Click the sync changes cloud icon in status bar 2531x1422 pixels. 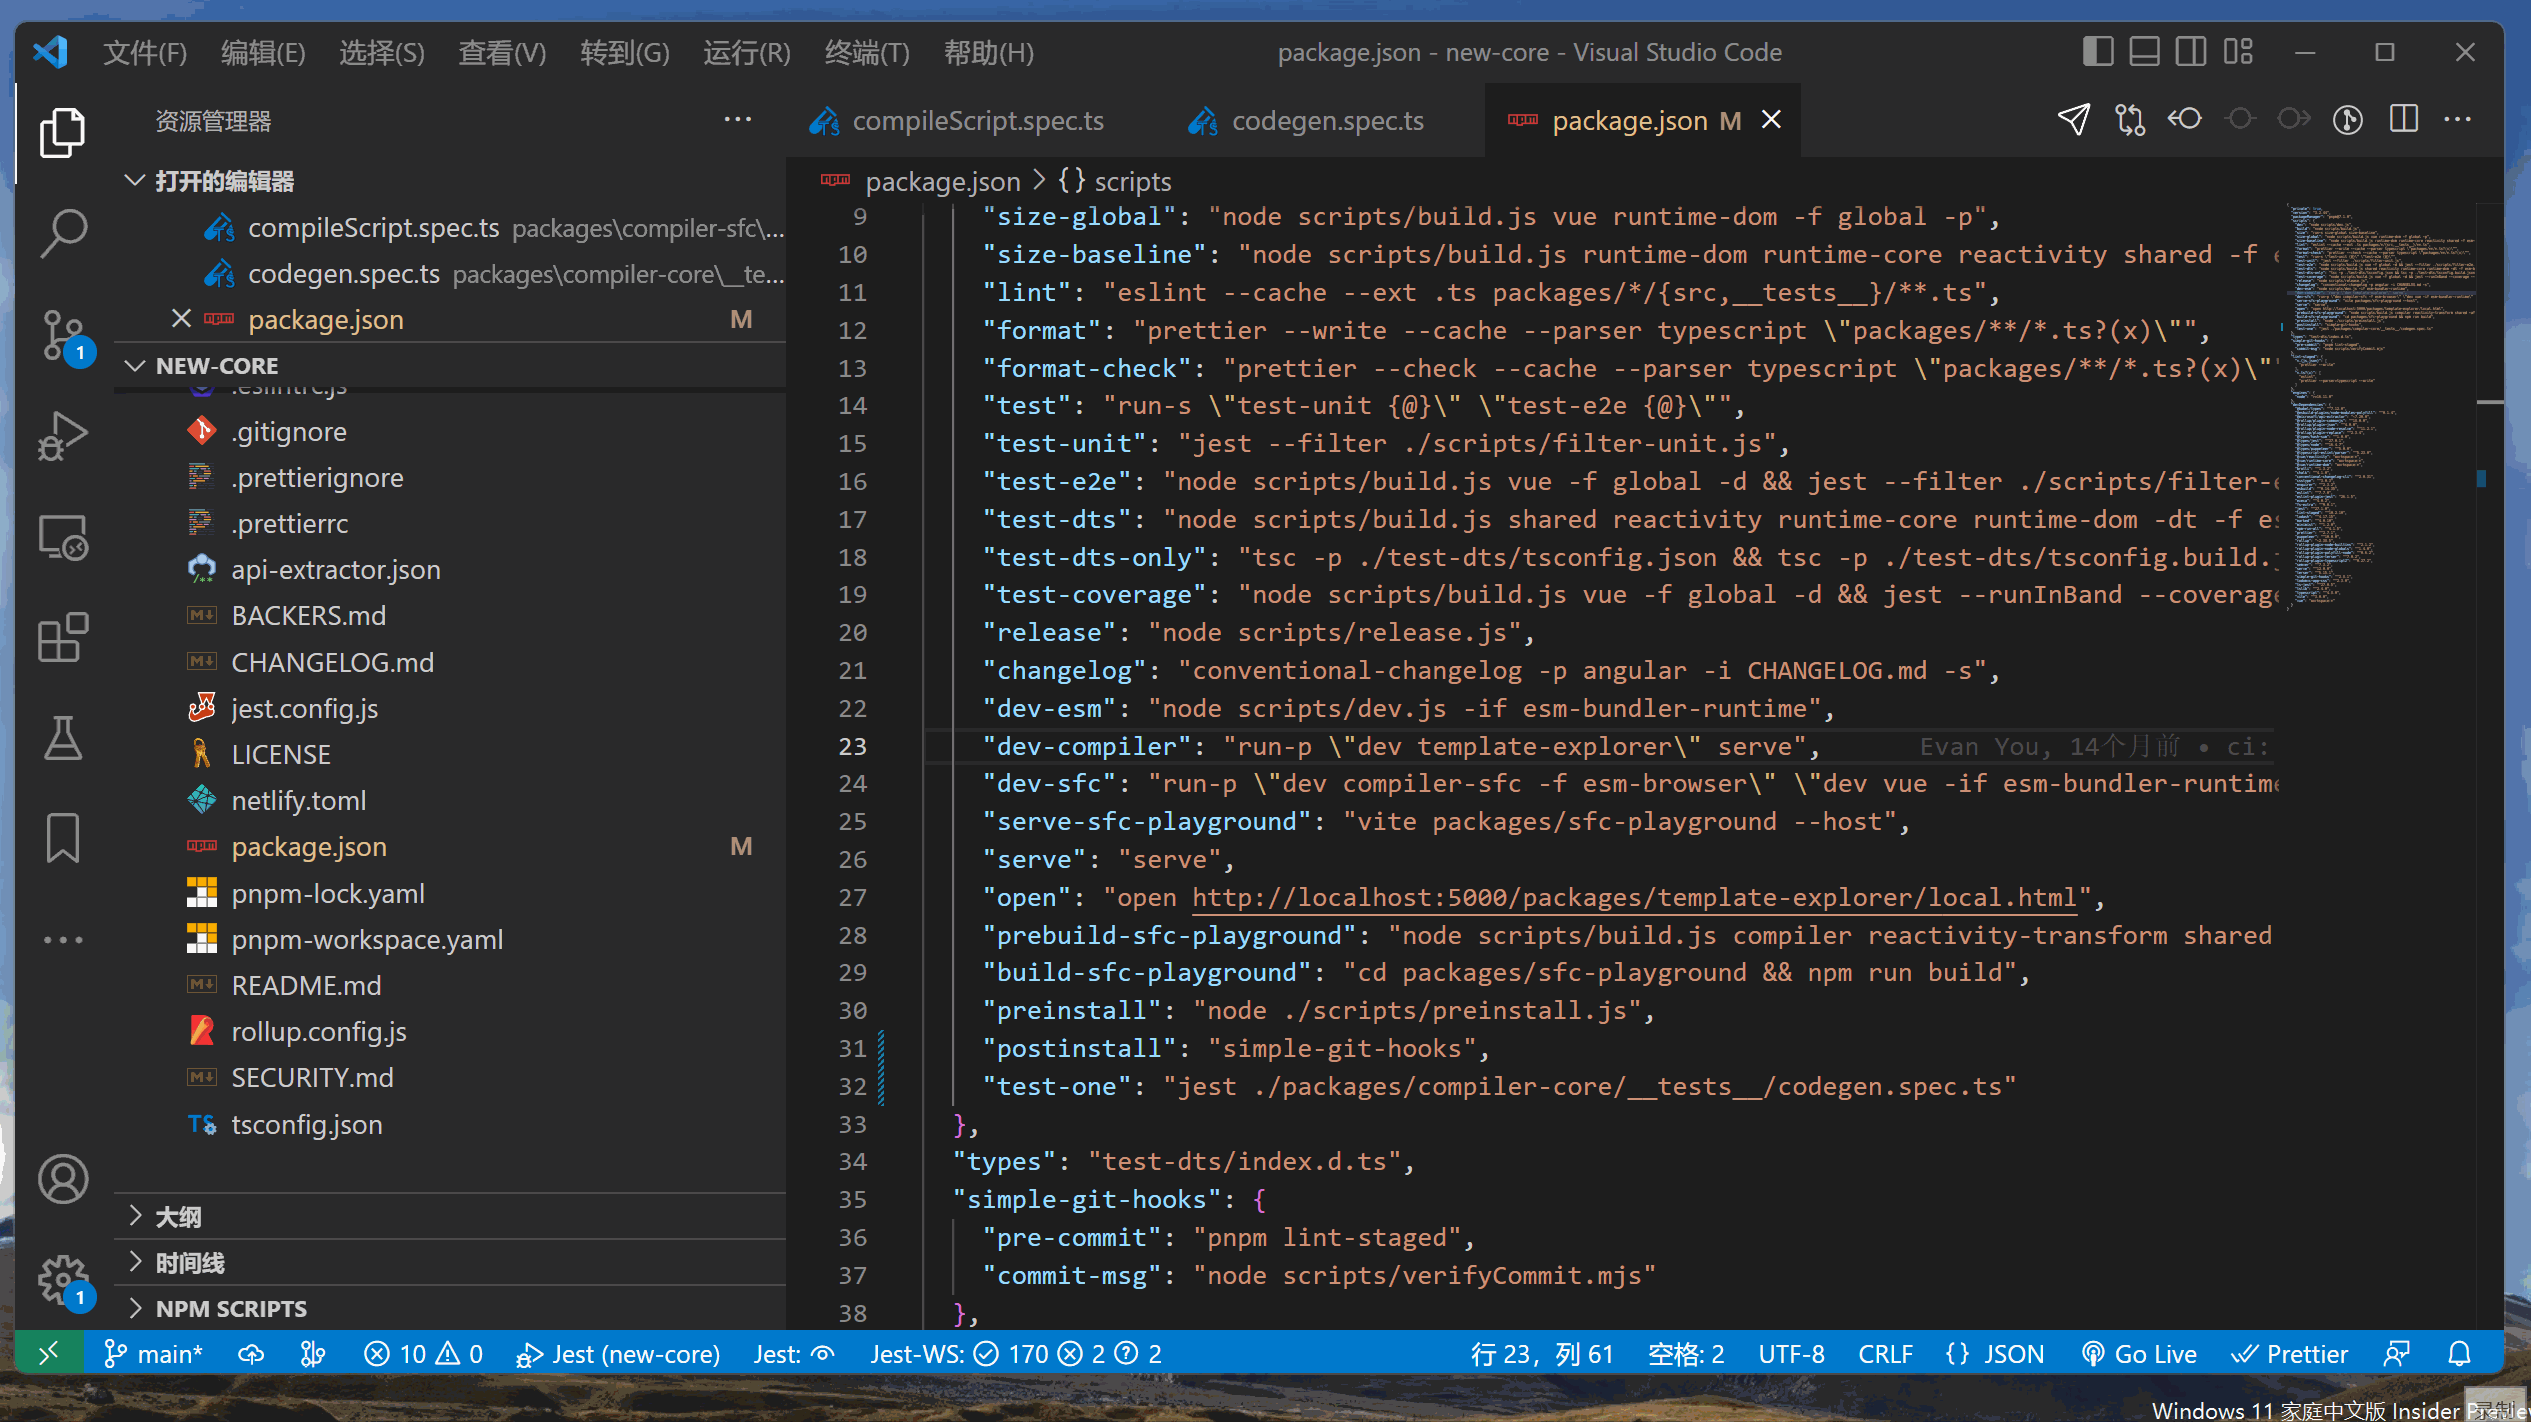tap(251, 1354)
